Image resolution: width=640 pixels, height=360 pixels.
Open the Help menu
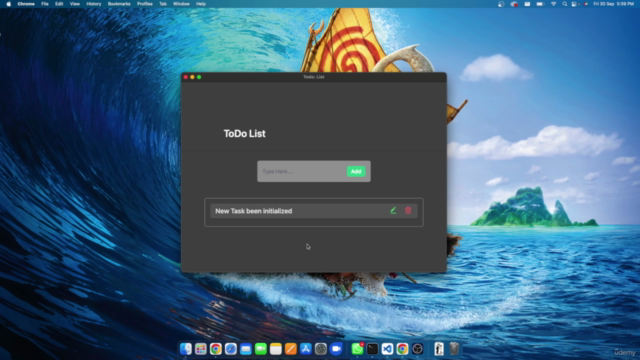[x=201, y=4]
